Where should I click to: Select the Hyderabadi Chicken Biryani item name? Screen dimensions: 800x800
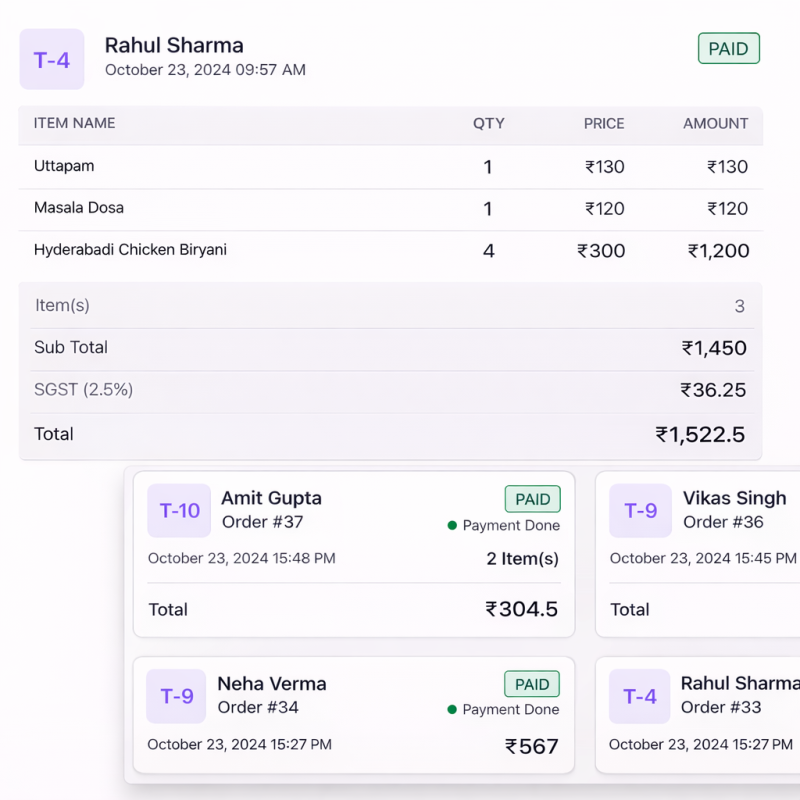point(130,249)
